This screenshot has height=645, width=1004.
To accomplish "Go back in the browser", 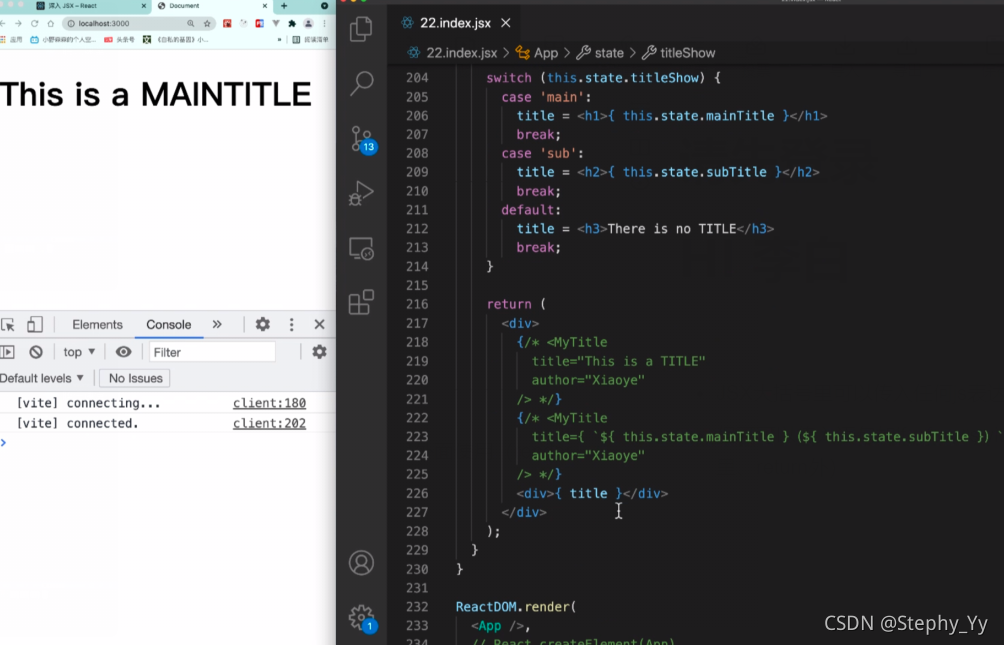I will 3,24.
